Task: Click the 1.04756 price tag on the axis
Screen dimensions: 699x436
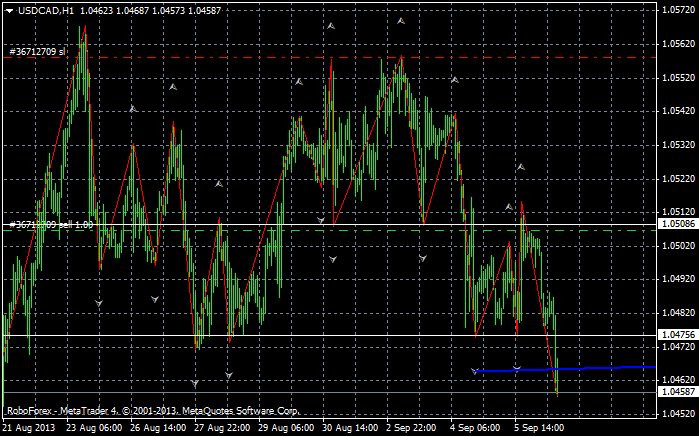Action: [678, 335]
